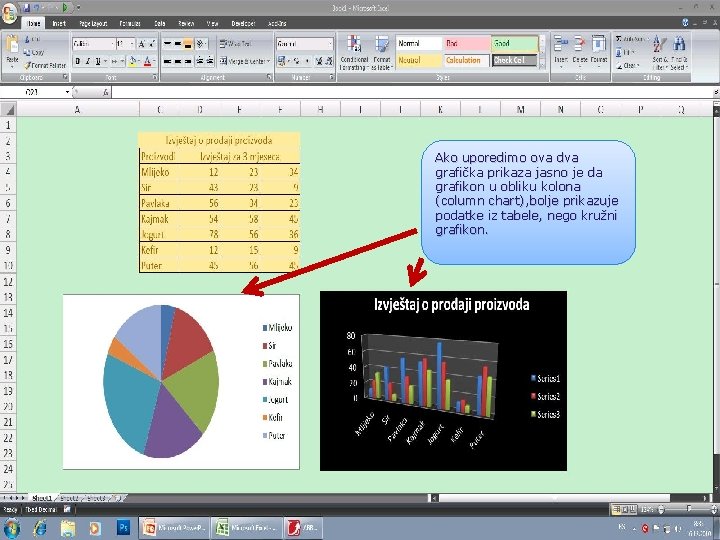Adjust the zoom slider in status bar
Viewport: 720px width, 540px height.
coord(688,509)
